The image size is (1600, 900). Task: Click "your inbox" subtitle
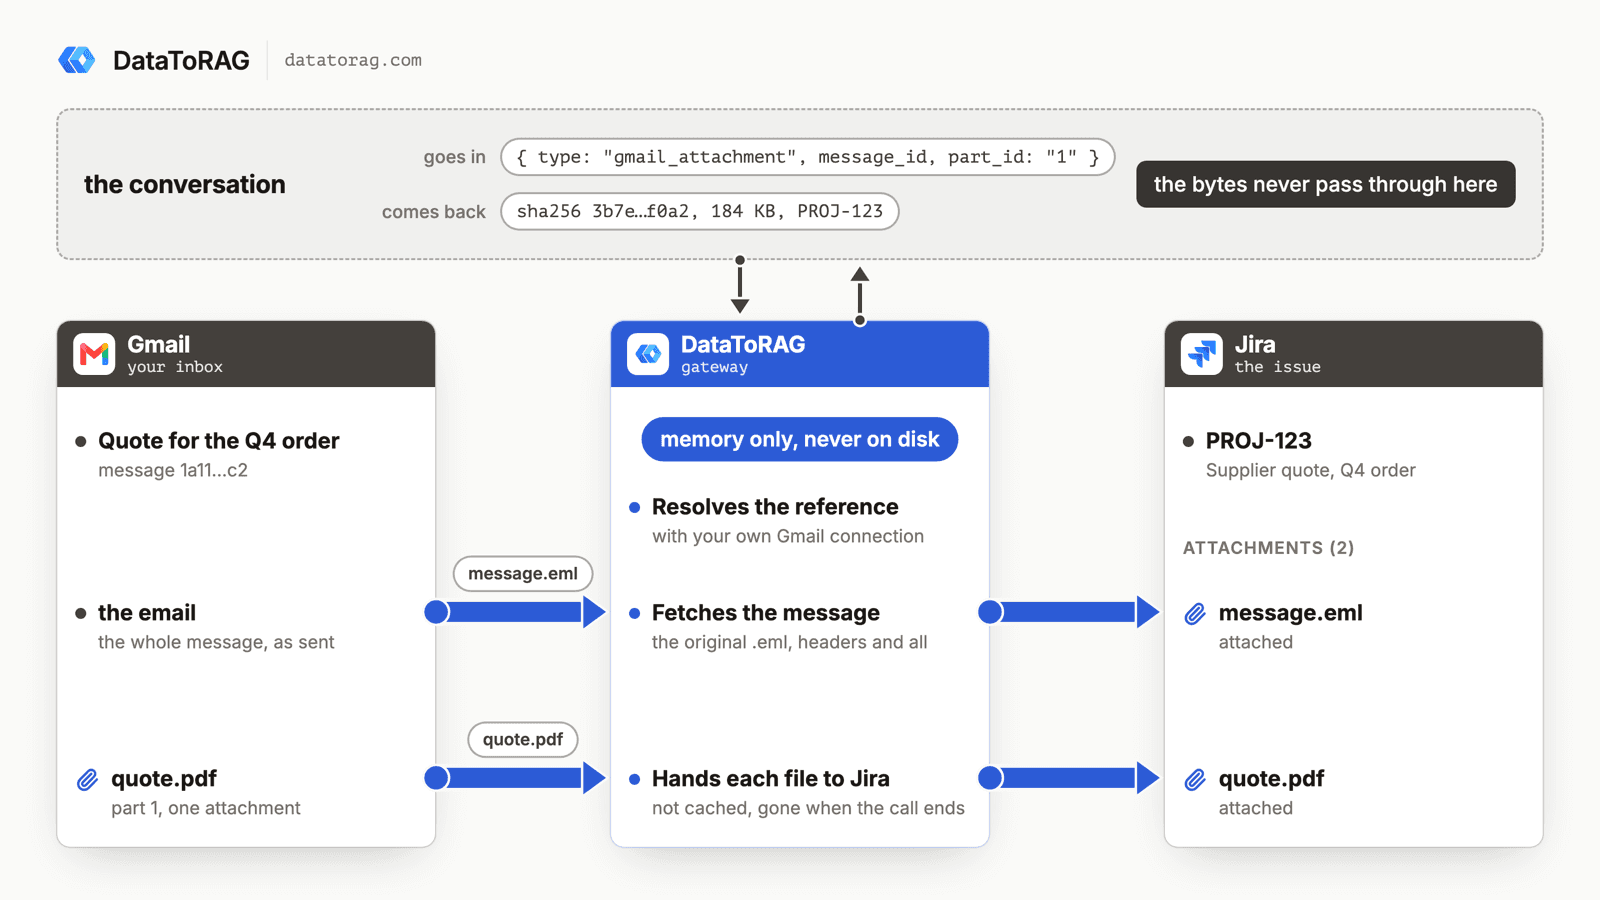(x=175, y=367)
